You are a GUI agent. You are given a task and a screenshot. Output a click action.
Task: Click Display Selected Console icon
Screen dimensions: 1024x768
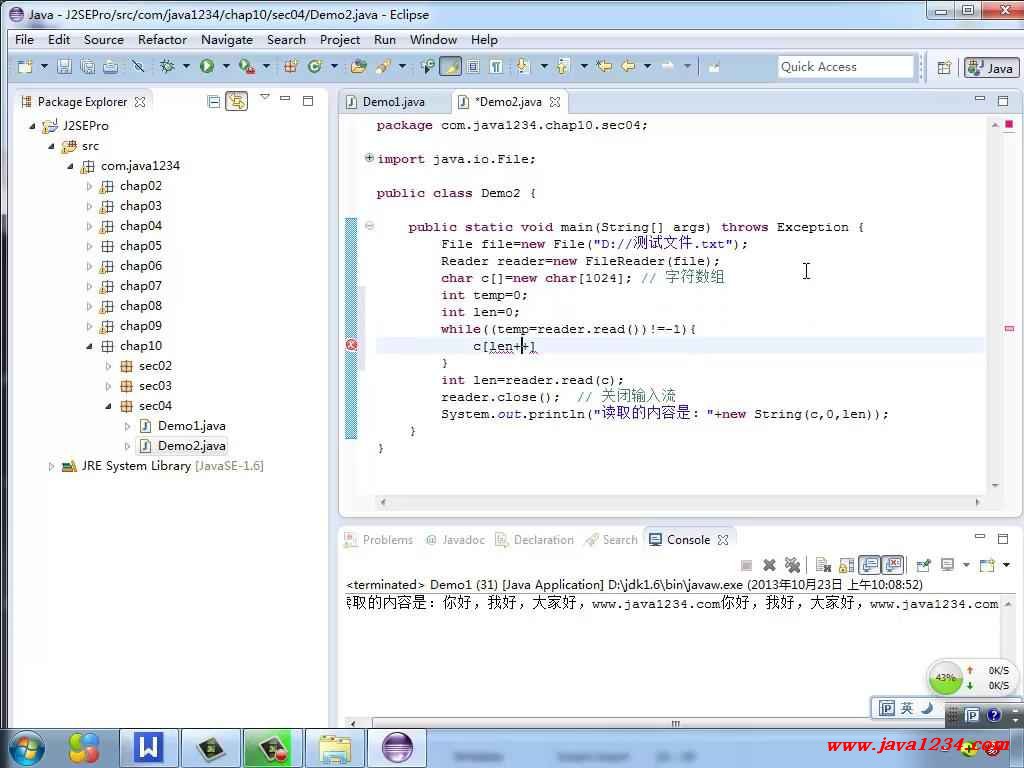click(x=947, y=565)
